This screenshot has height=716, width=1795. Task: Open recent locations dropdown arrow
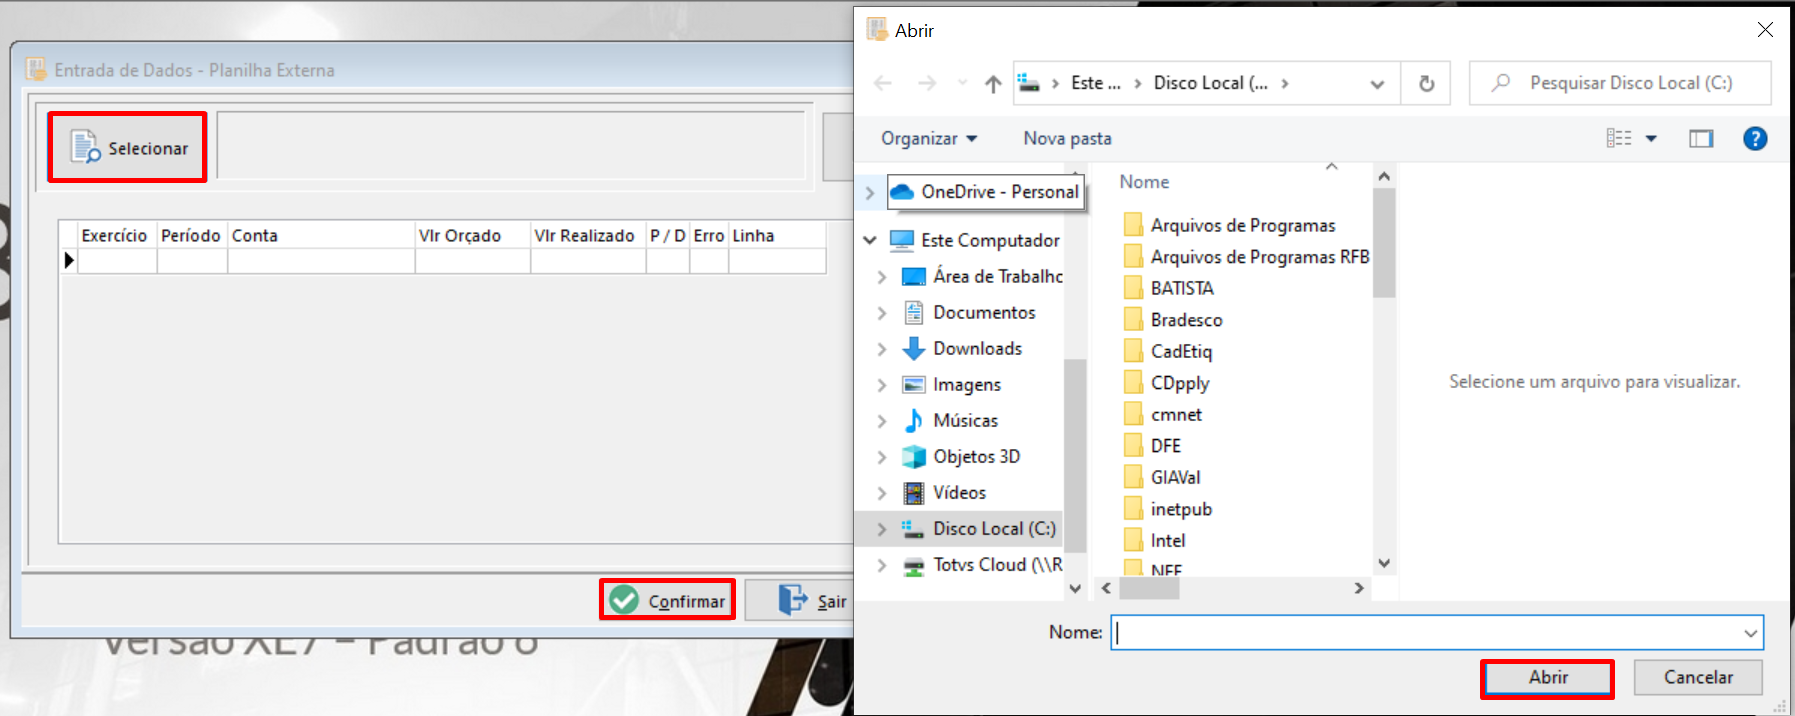pos(962,83)
